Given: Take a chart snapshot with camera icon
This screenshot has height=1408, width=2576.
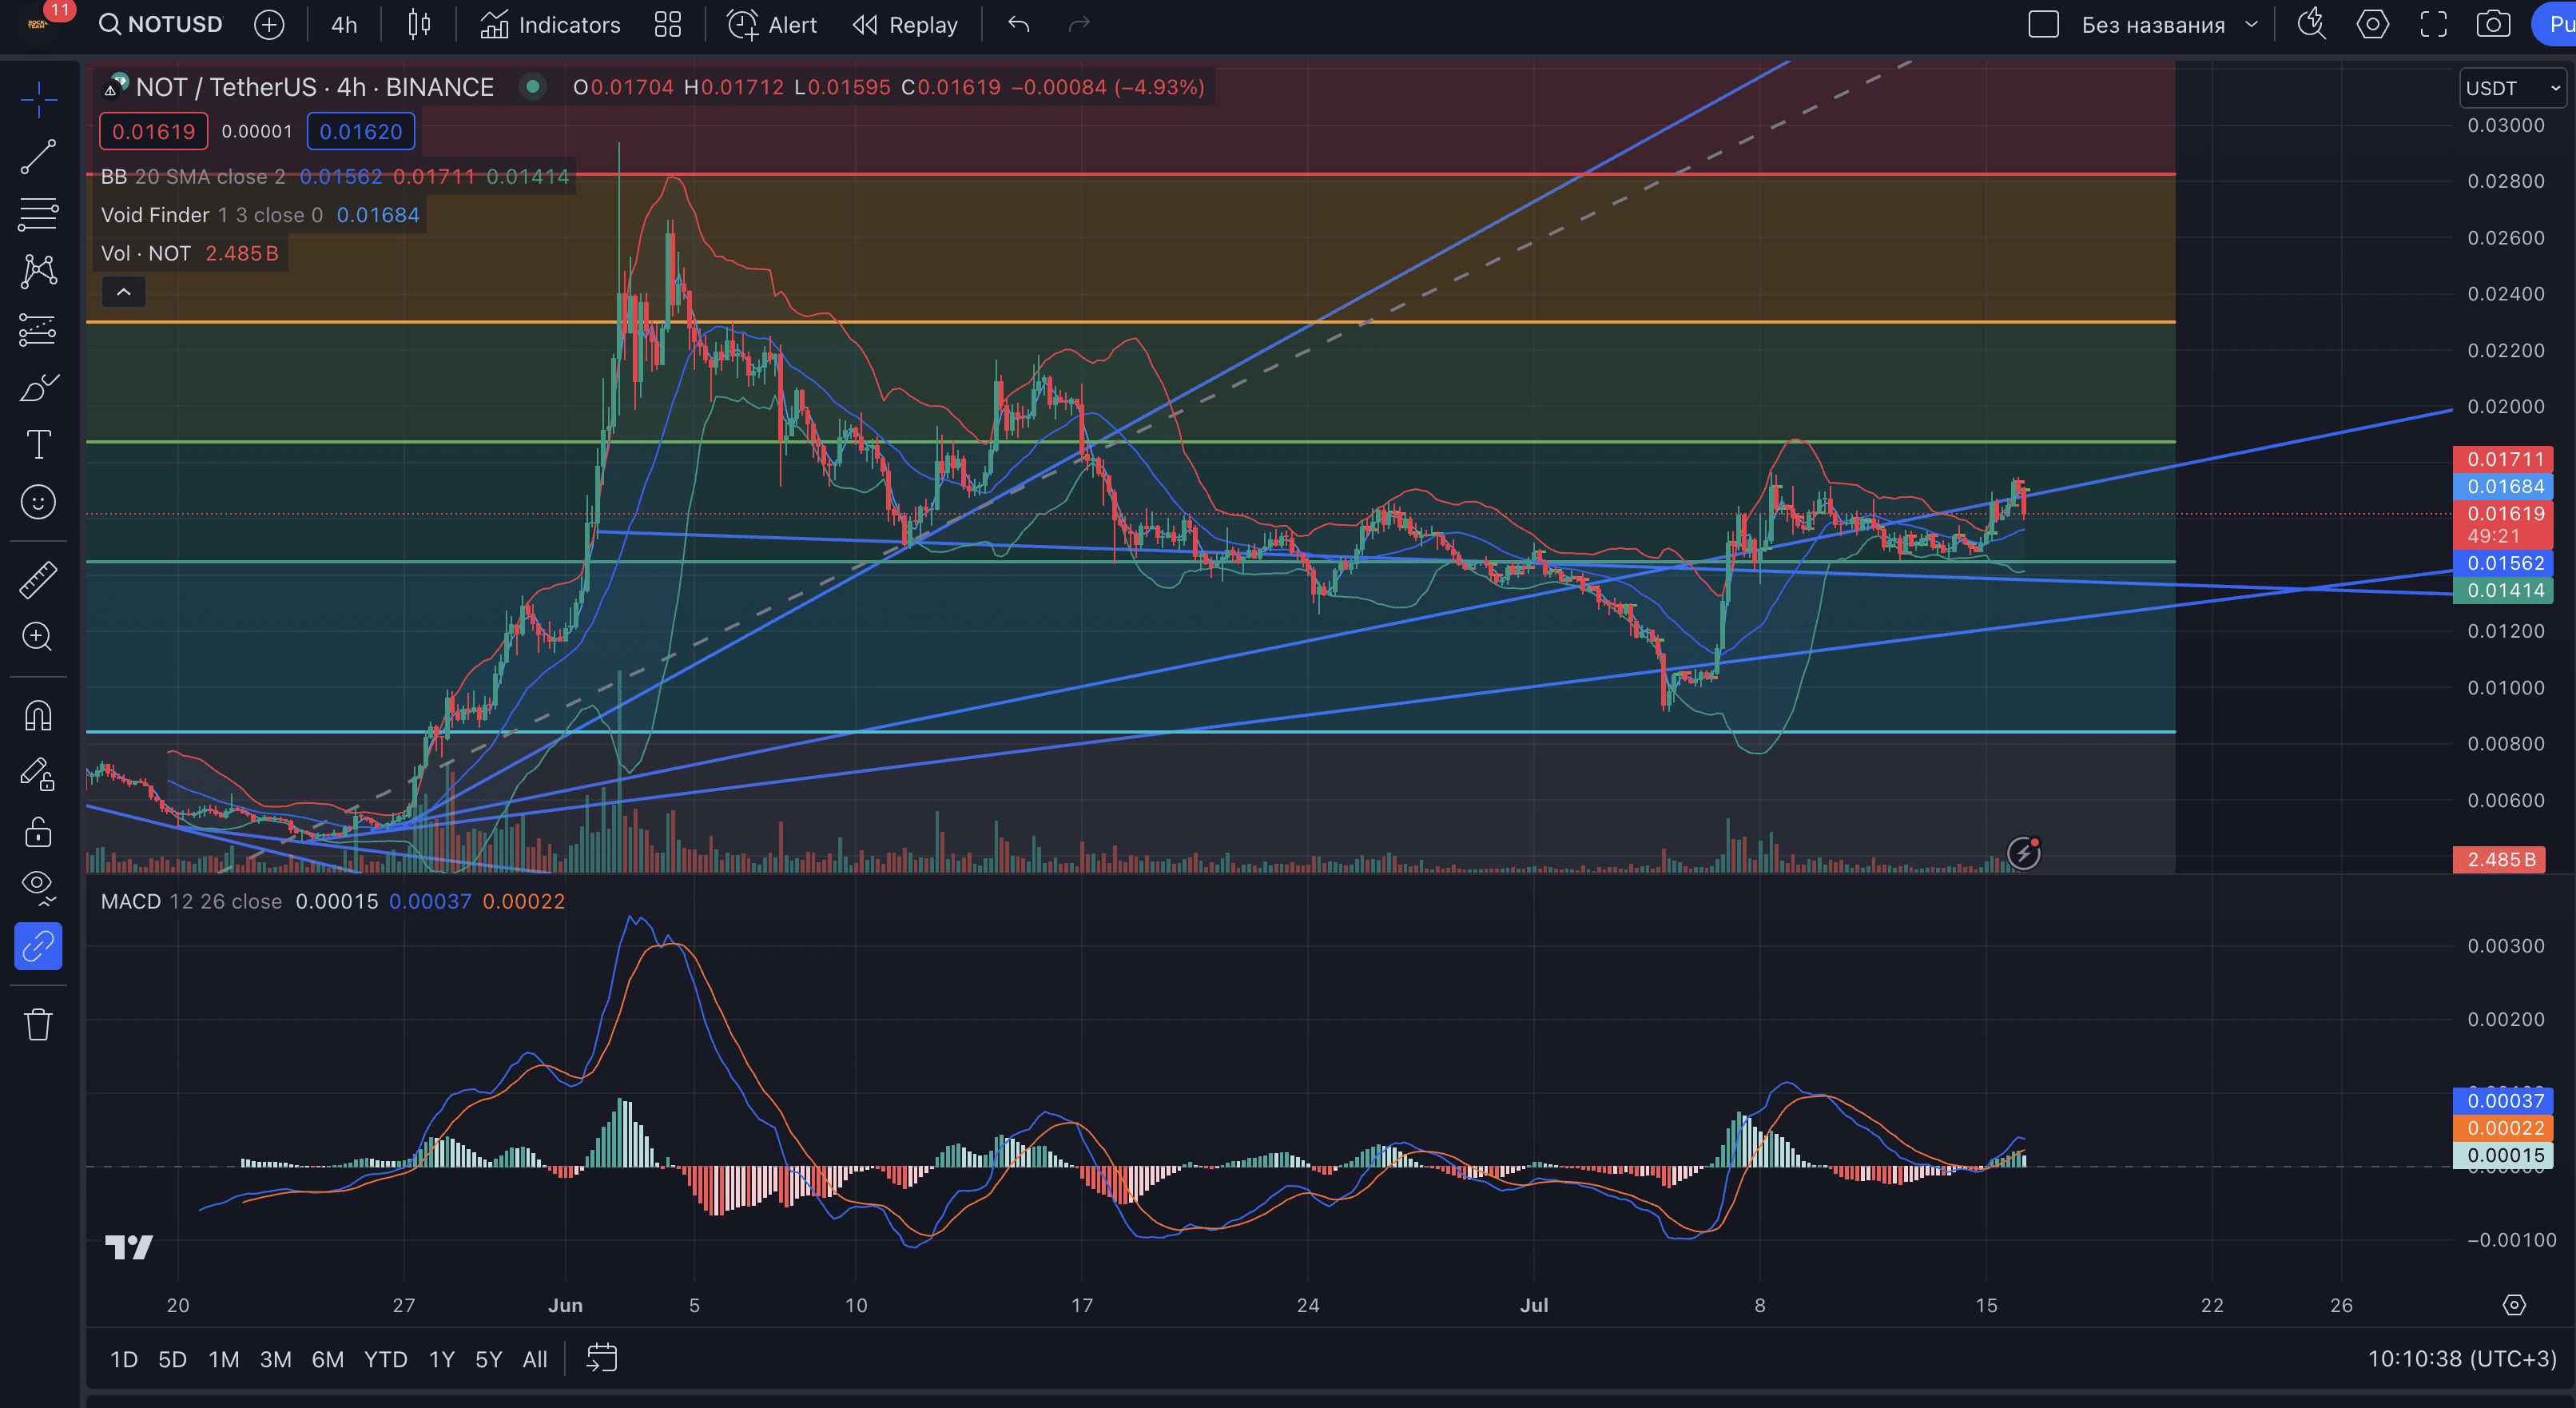Looking at the screenshot, I should click(x=2492, y=24).
